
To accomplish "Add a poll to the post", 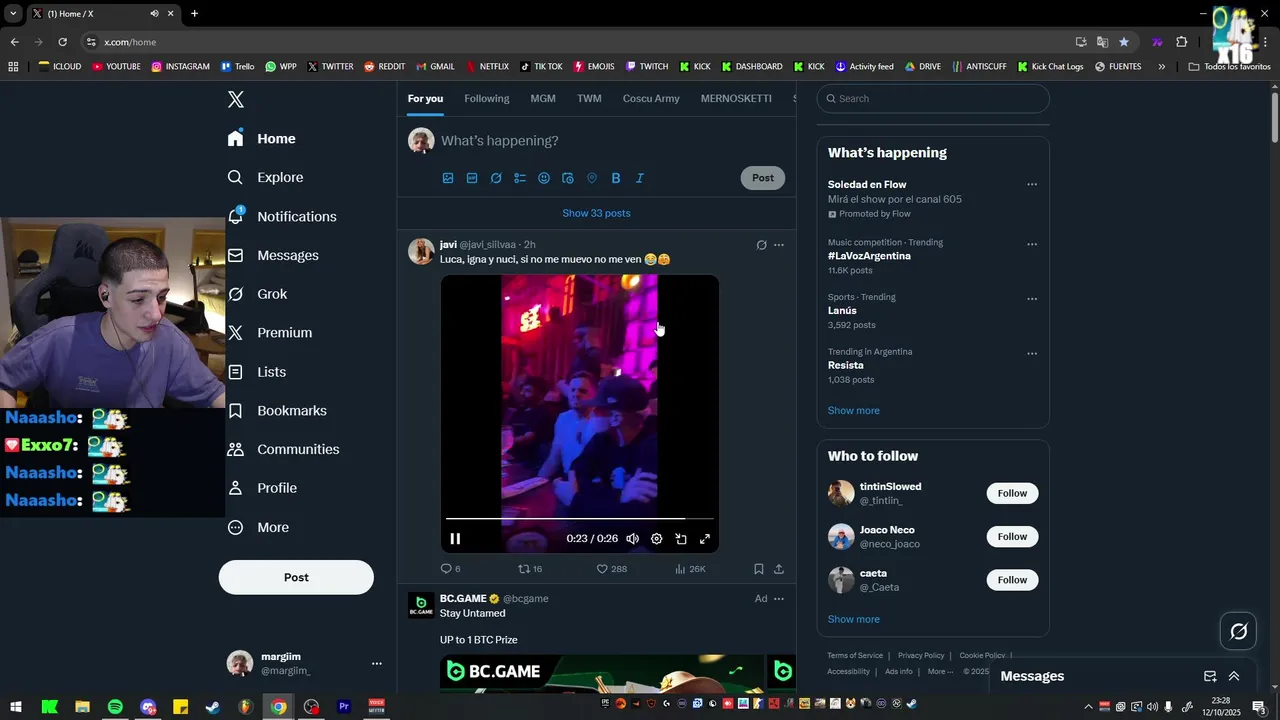I will (x=520, y=178).
